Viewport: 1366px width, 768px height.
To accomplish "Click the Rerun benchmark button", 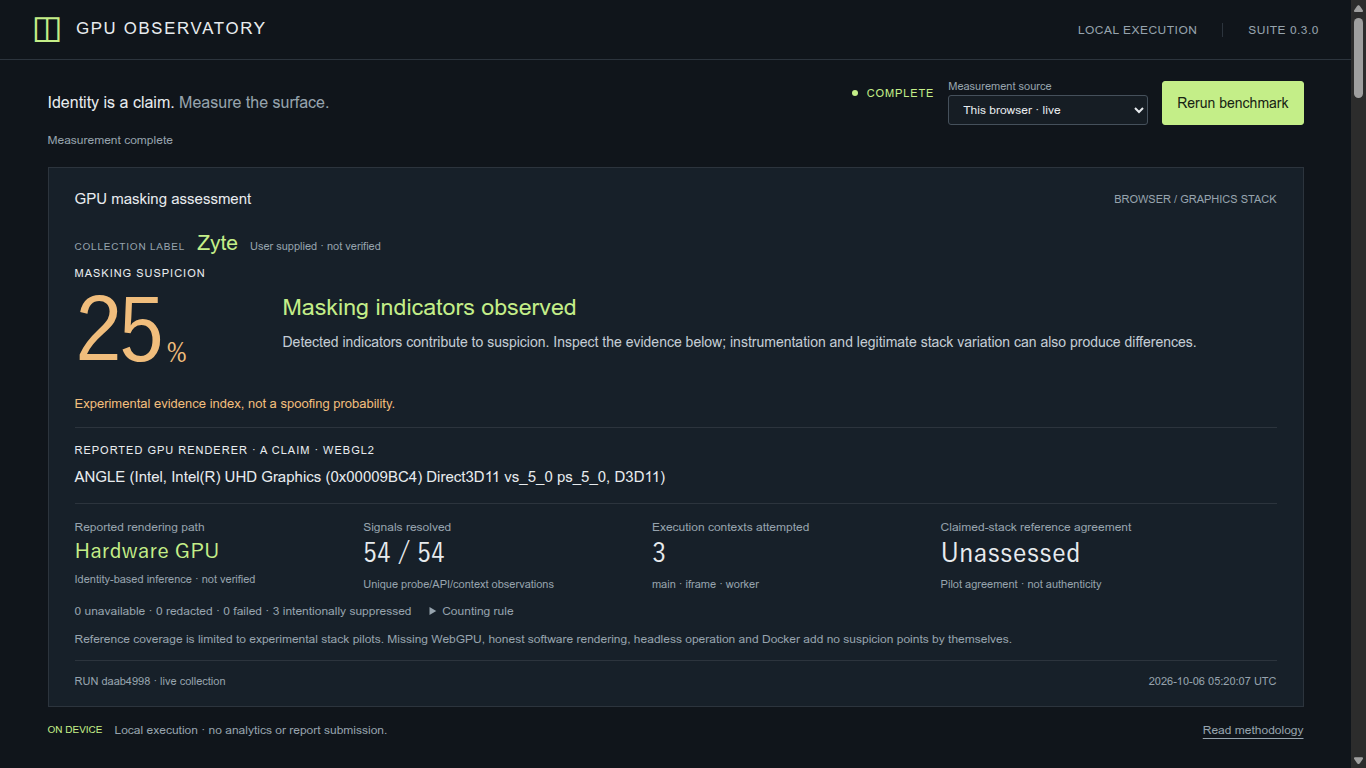I will pos(1232,103).
